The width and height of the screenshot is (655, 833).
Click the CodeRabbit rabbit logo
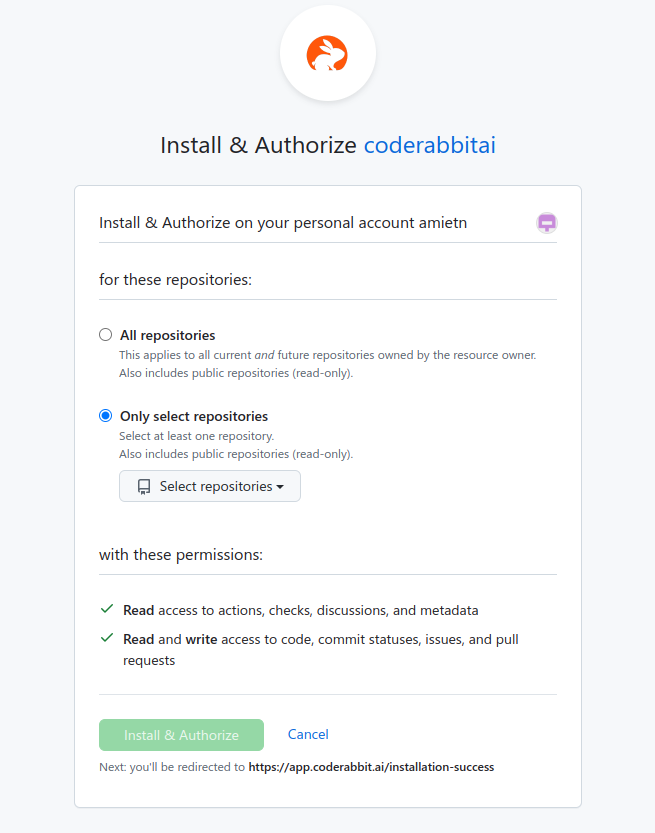(327, 53)
